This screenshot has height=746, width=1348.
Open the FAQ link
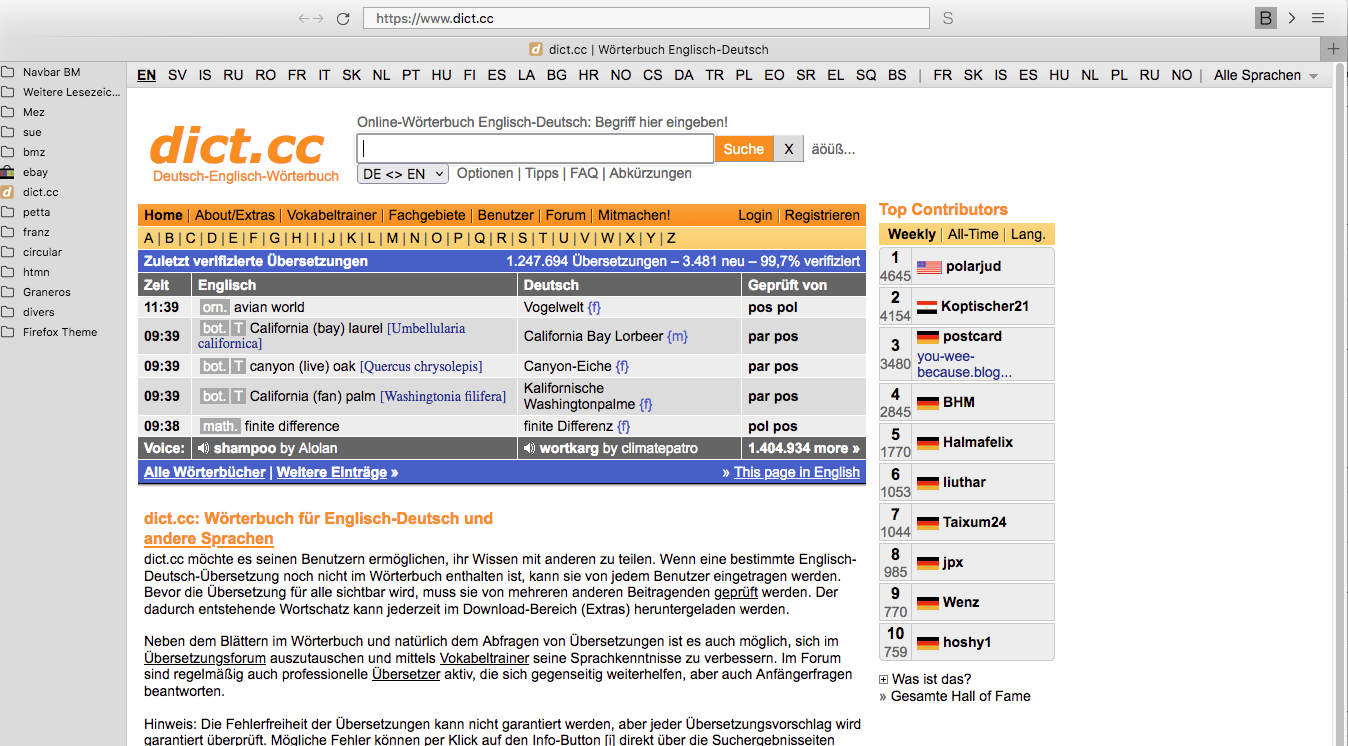[x=584, y=173]
